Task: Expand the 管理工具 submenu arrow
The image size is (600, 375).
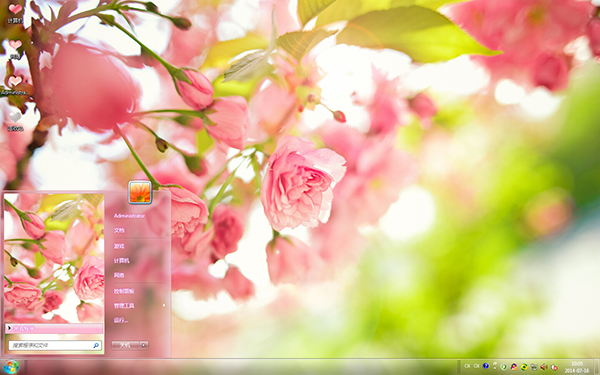Action: coord(164,305)
